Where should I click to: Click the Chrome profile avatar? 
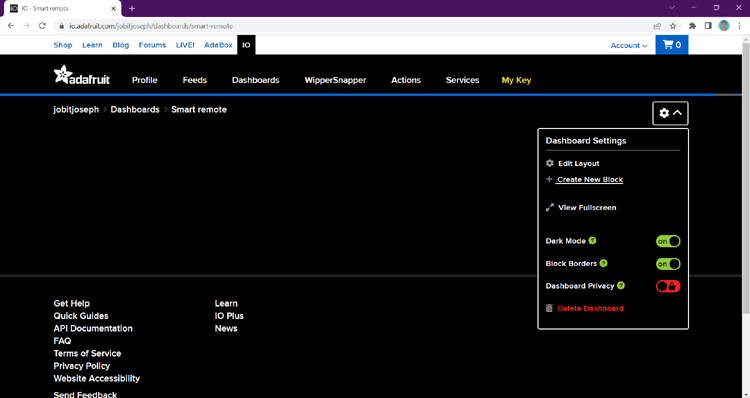point(724,26)
